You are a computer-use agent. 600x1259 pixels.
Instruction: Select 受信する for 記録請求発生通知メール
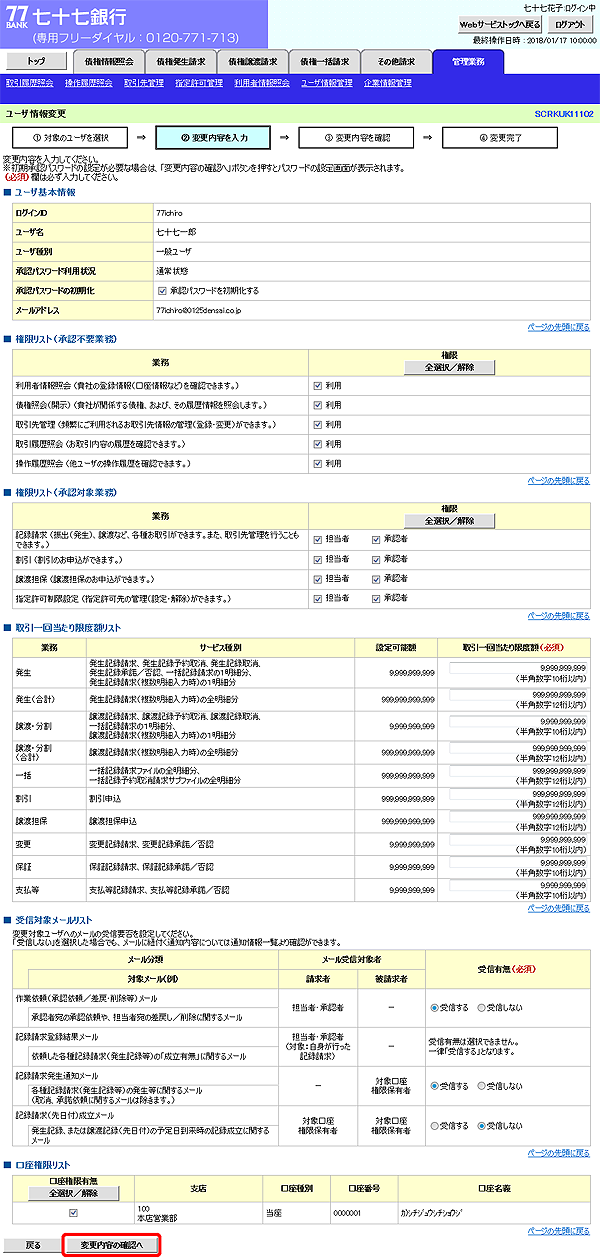tap(435, 1084)
